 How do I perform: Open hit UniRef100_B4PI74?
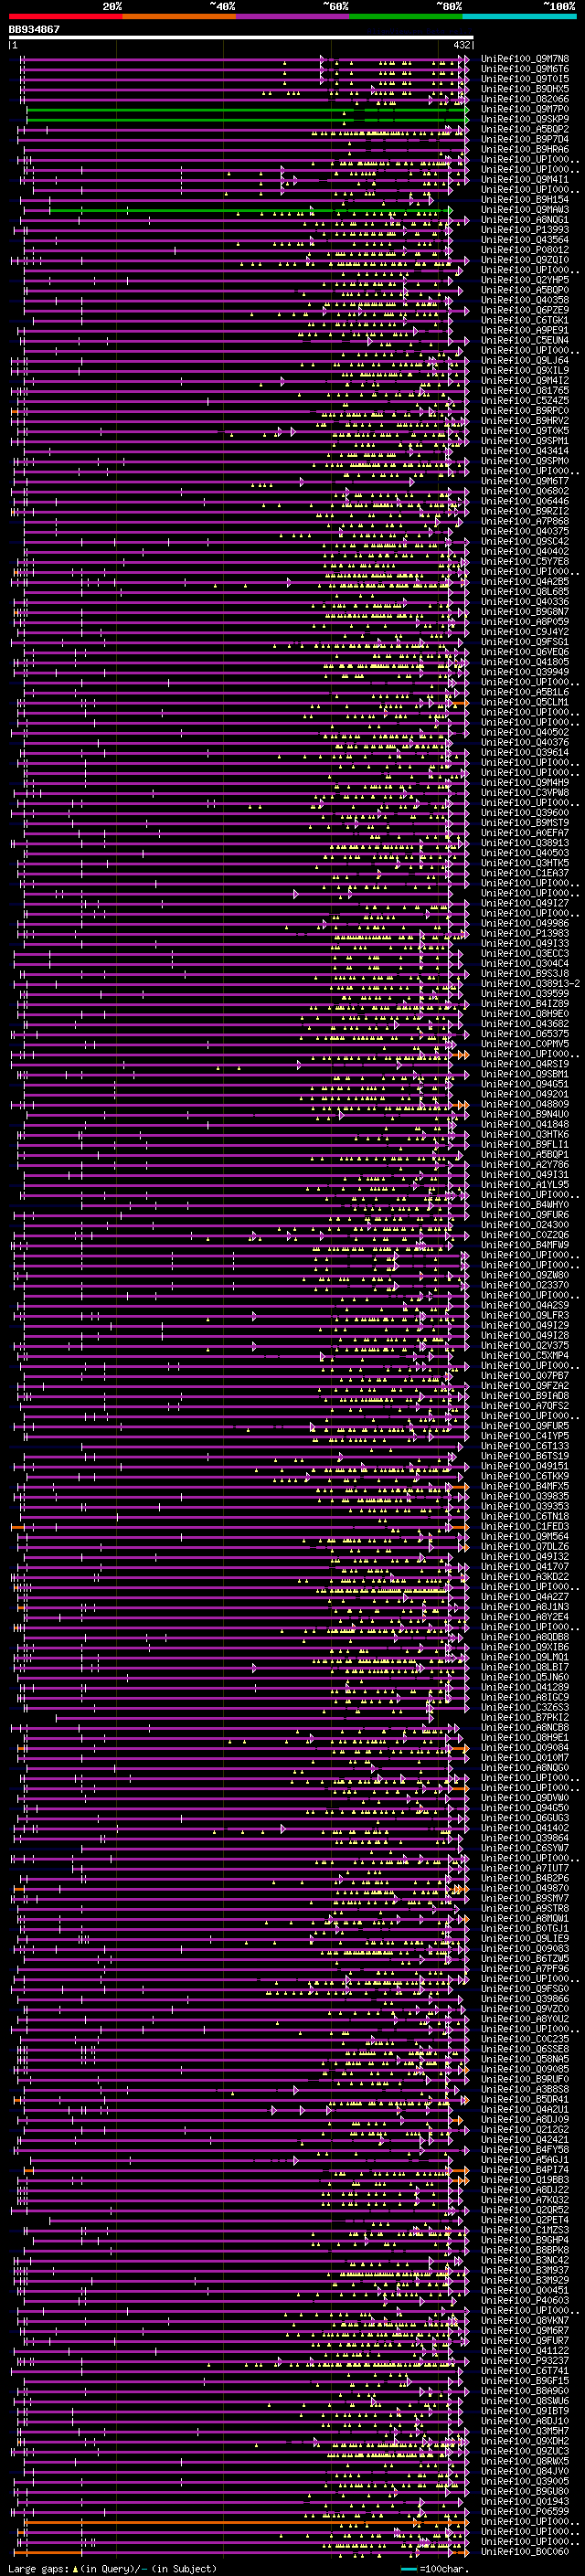(x=525, y=2170)
